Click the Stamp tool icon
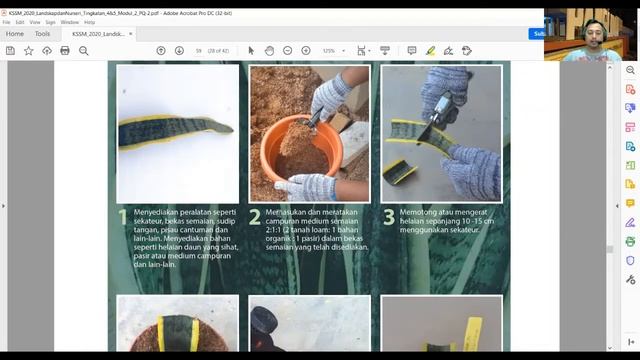The width and height of the screenshot is (640, 360). (467, 51)
